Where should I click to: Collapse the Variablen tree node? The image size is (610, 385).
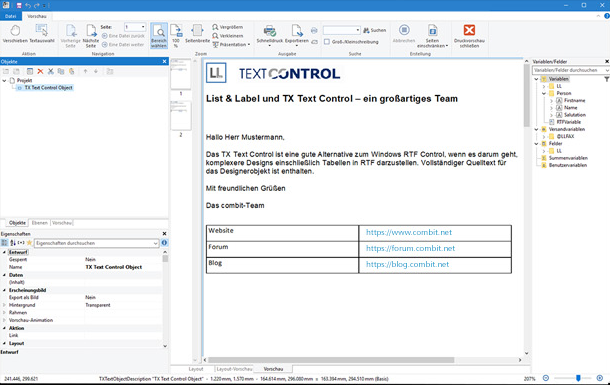536,79
